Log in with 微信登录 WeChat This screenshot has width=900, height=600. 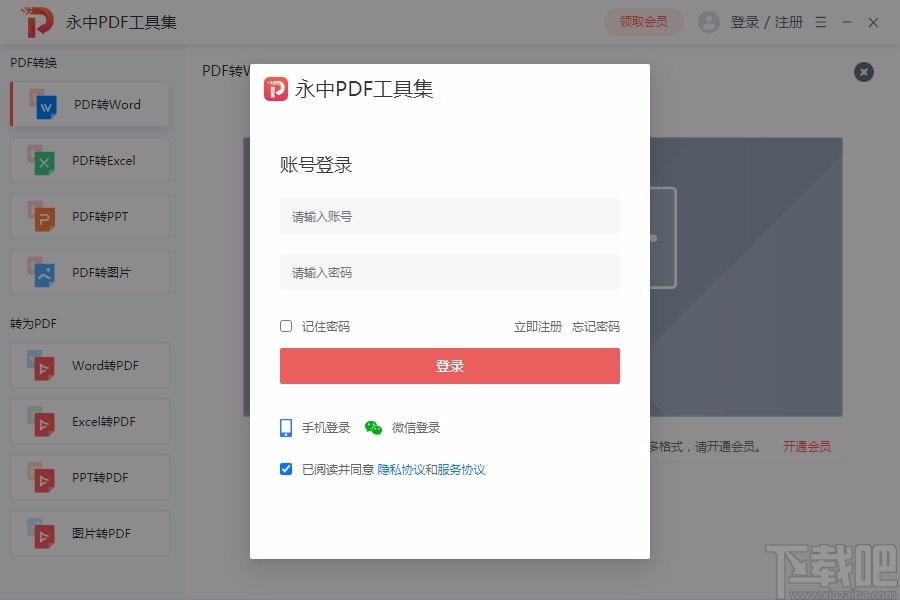coord(404,426)
